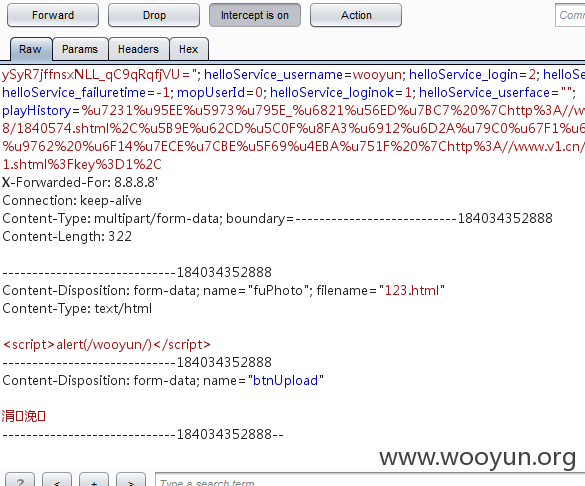Click the helloService_userface cookie name
This screenshot has width=585, height=486.
484,93
